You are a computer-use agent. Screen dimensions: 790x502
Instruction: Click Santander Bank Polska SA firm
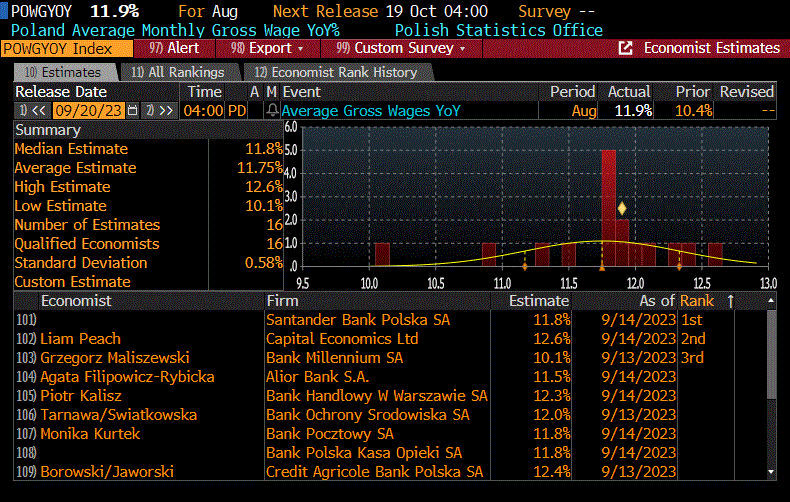click(x=358, y=320)
